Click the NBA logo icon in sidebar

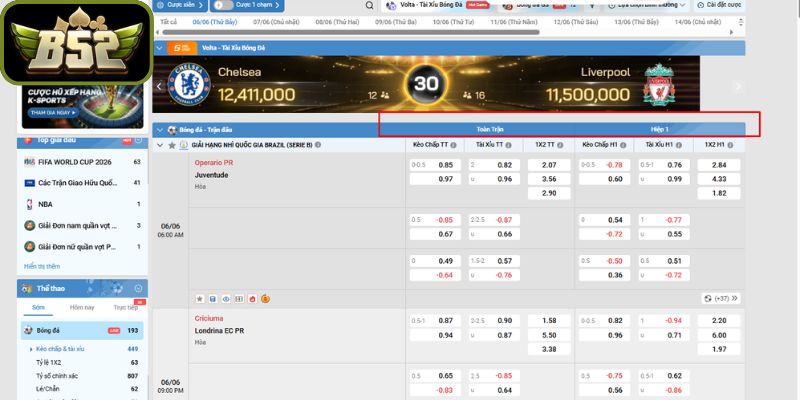tap(30, 204)
